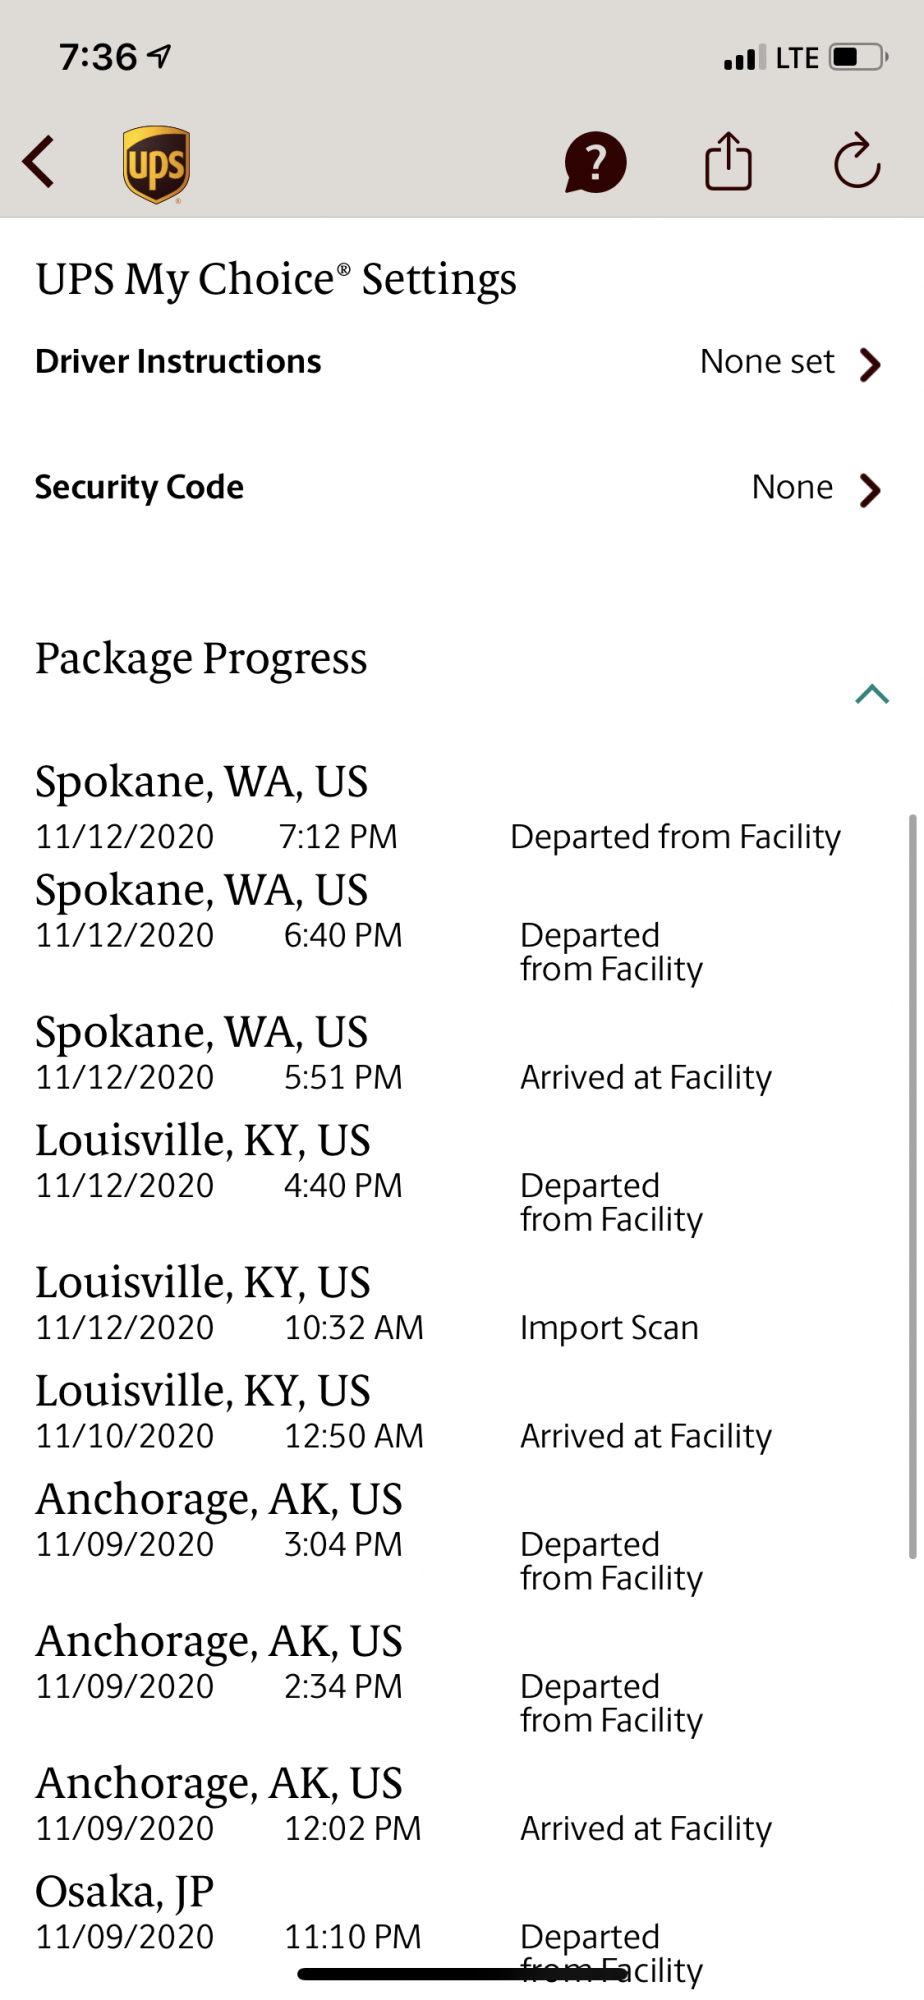Tap the home indicator bar at bottom
The width and height of the screenshot is (924, 2000).
(462, 1974)
